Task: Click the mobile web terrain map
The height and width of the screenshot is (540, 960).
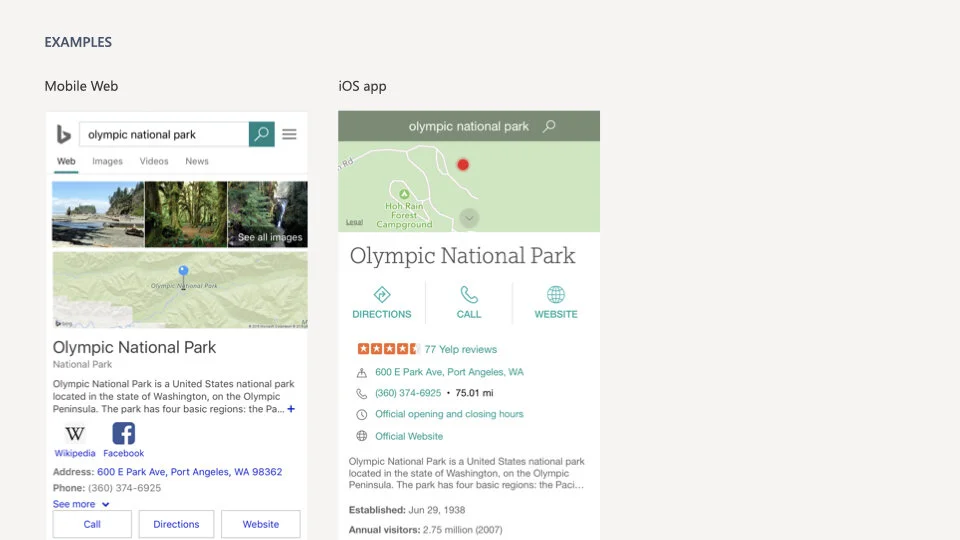Action: tap(180, 290)
